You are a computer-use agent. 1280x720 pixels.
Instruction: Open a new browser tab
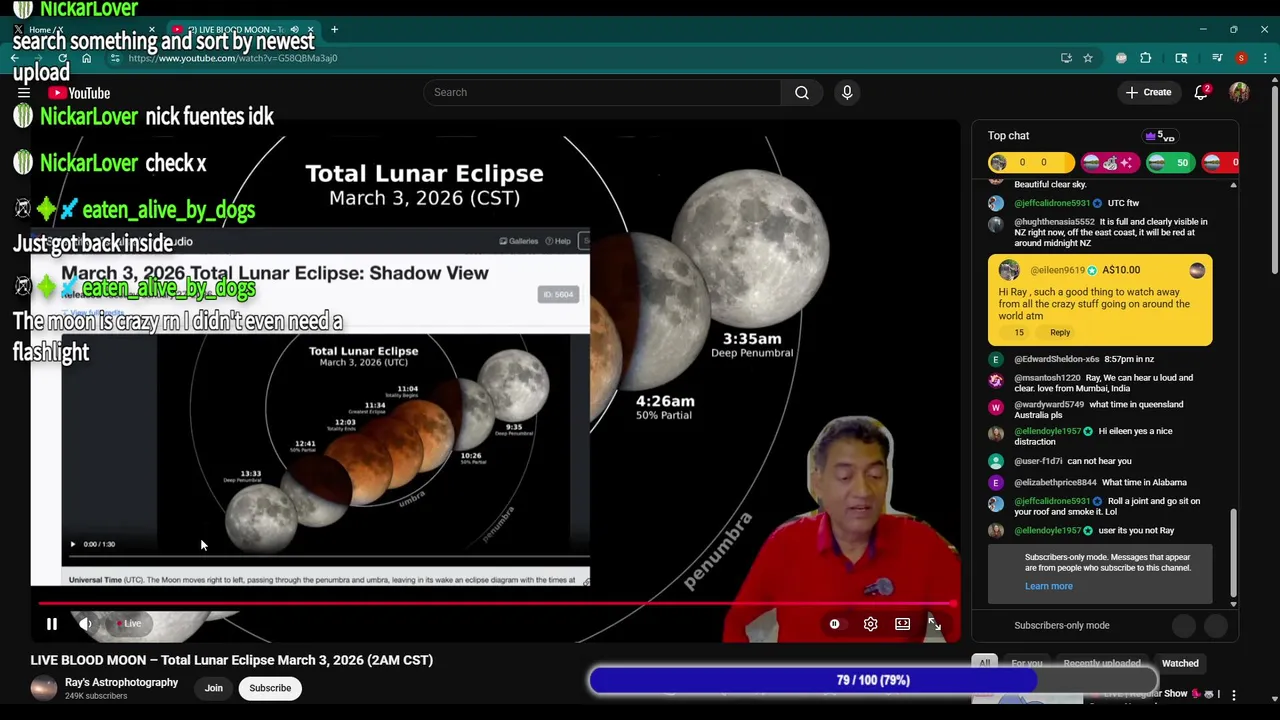334,30
